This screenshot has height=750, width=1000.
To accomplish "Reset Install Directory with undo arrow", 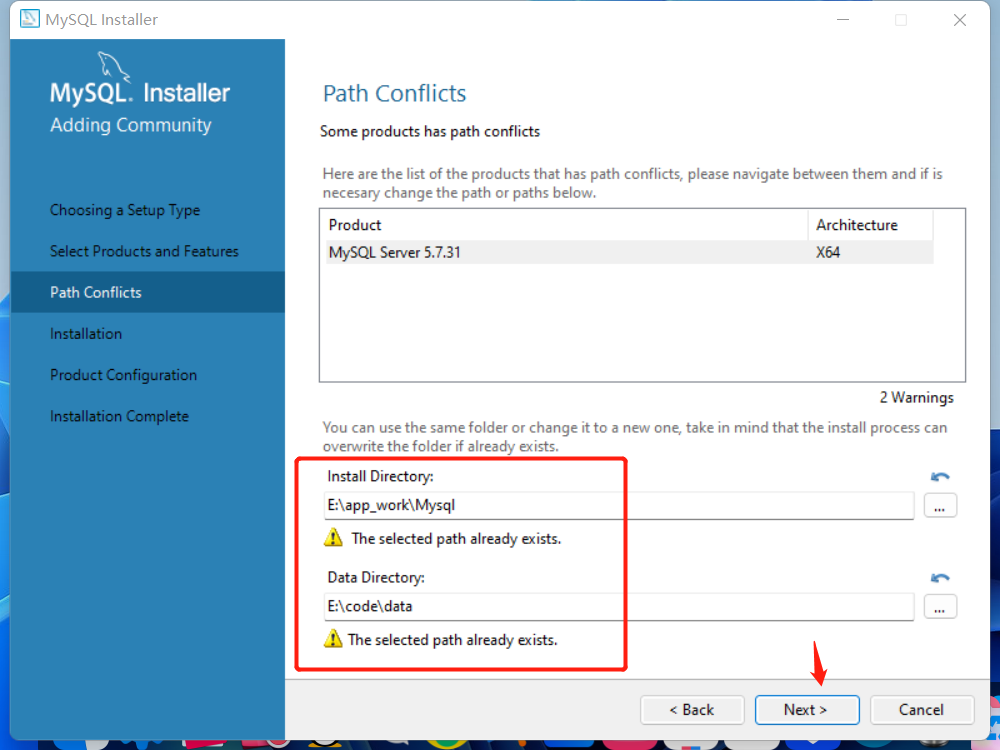I will pos(940,476).
